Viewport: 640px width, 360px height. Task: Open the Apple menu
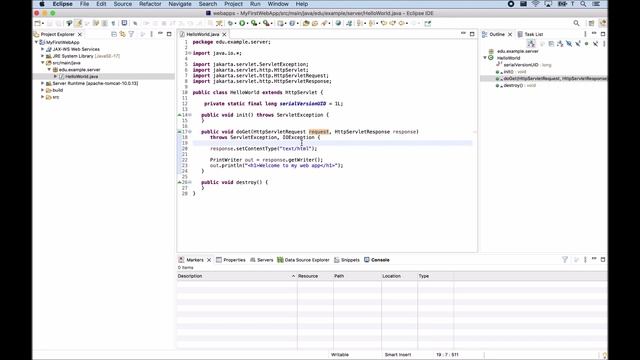(42, 4)
